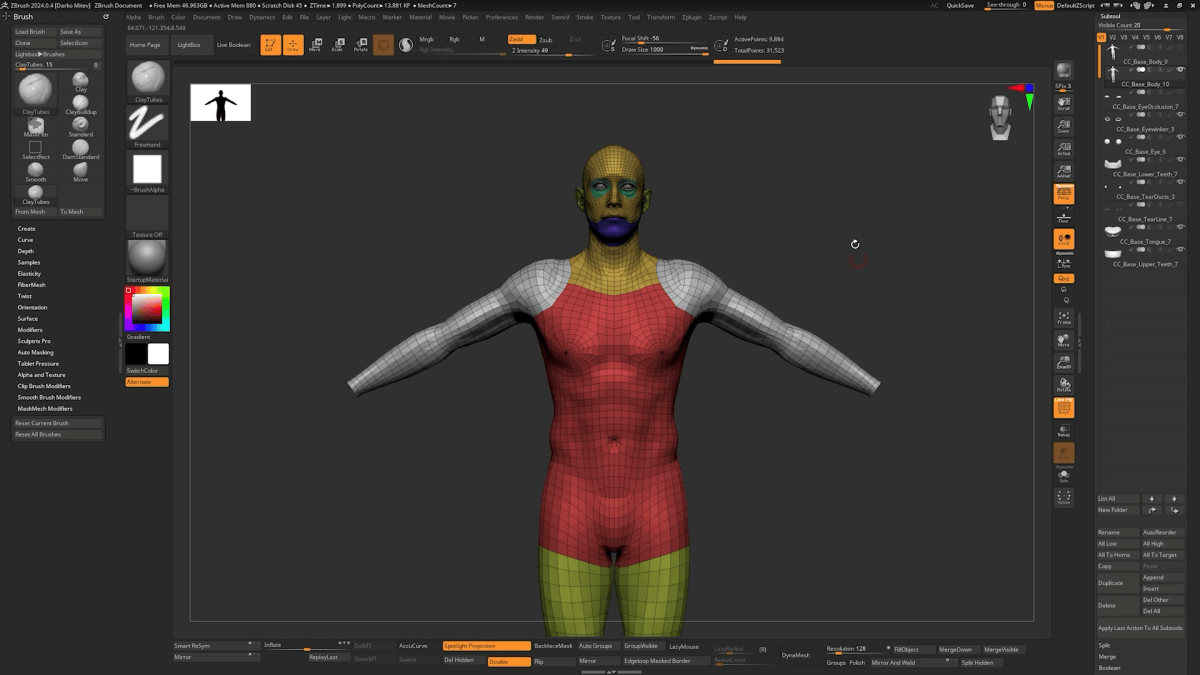This screenshot has height=675, width=1200.
Task: Click the main color picker square
Action: (x=147, y=309)
